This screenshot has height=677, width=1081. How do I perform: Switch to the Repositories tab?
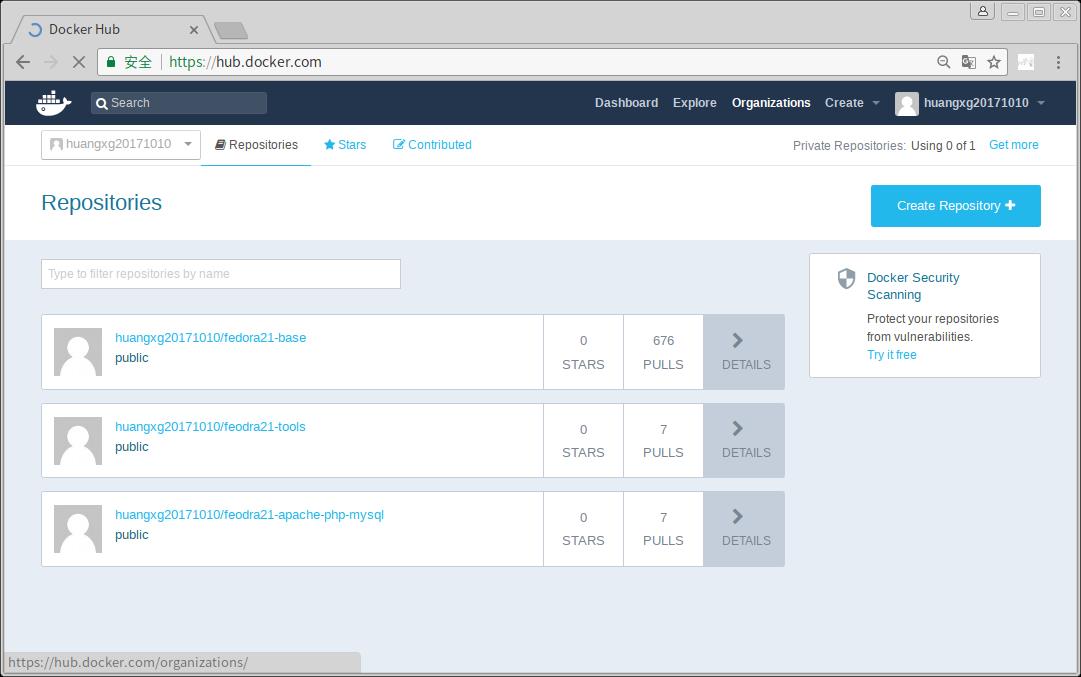pos(256,145)
